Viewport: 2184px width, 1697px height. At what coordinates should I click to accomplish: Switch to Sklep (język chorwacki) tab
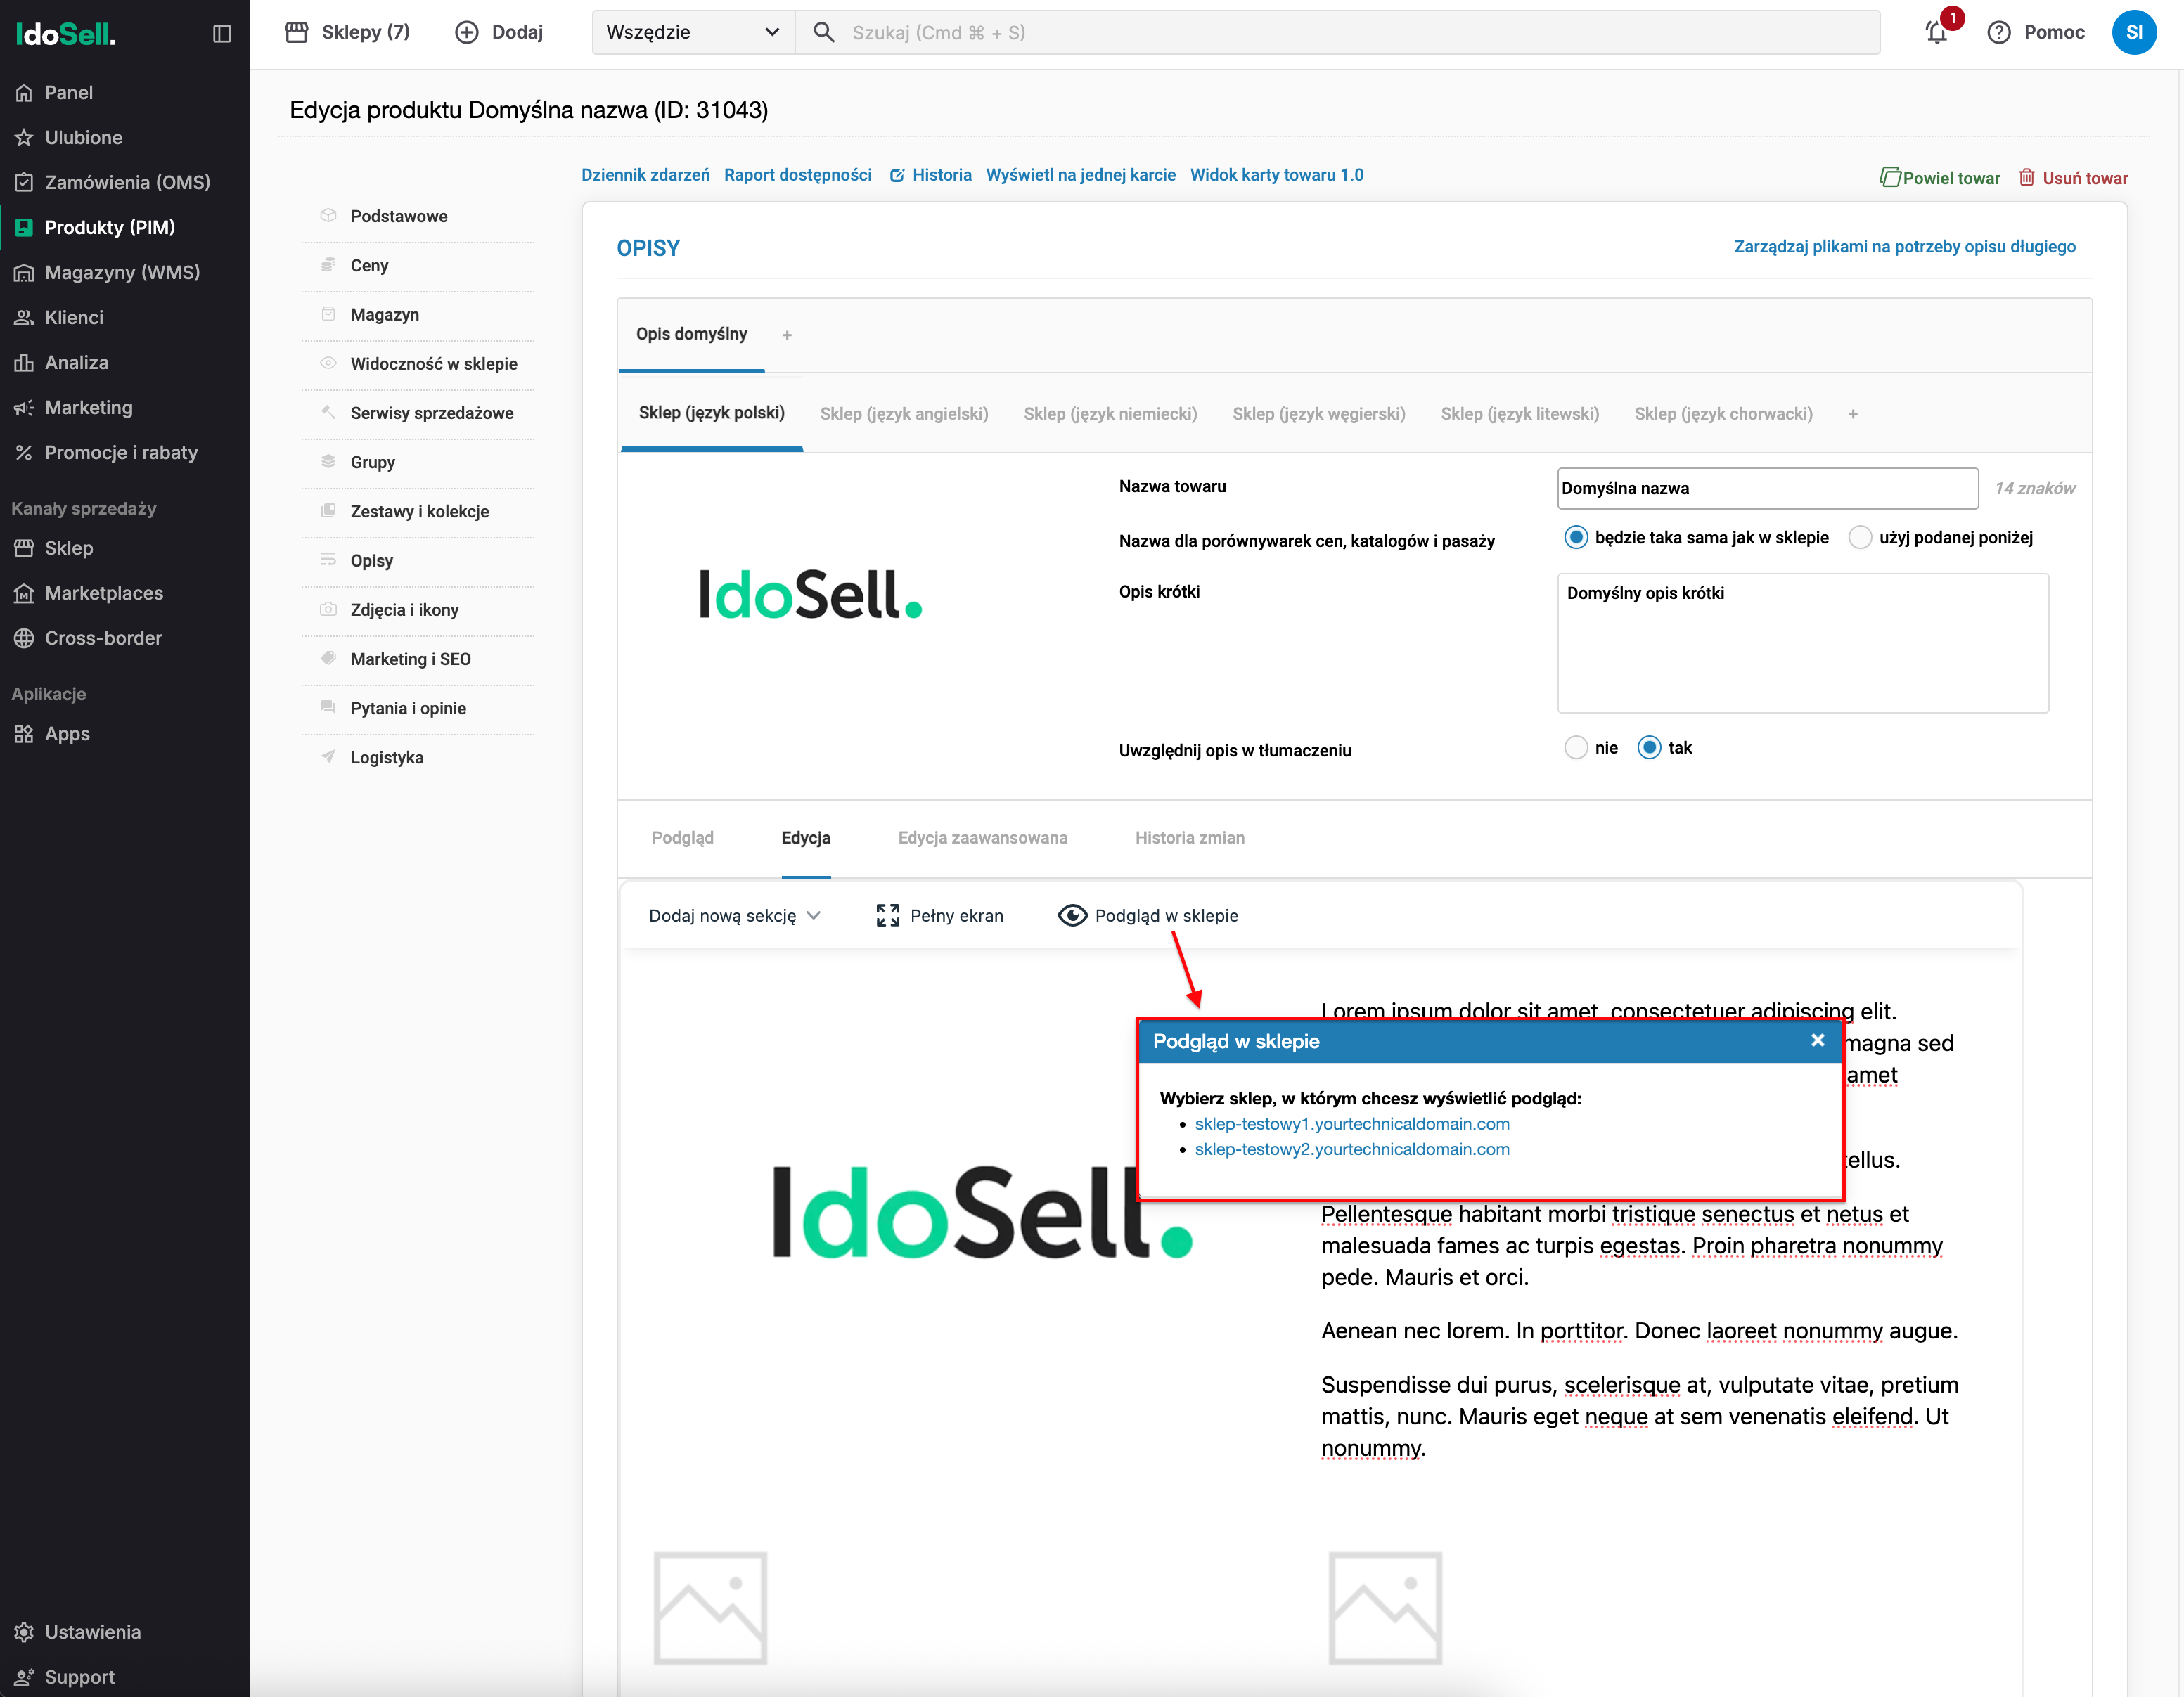click(1723, 414)
